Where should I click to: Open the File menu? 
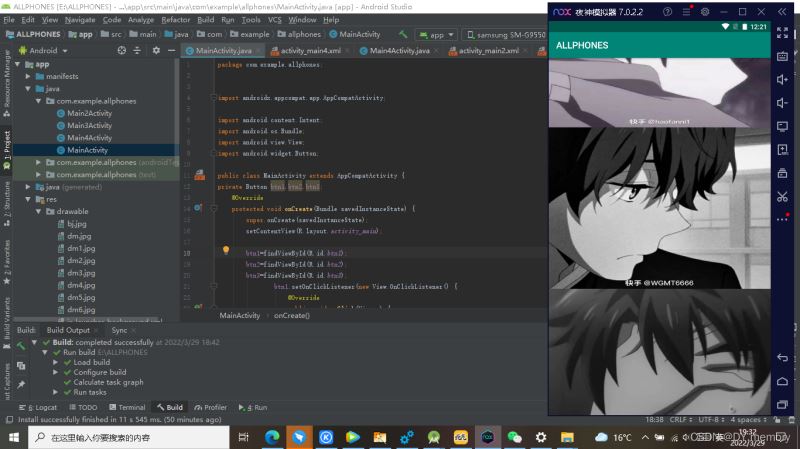coord(9,19)
